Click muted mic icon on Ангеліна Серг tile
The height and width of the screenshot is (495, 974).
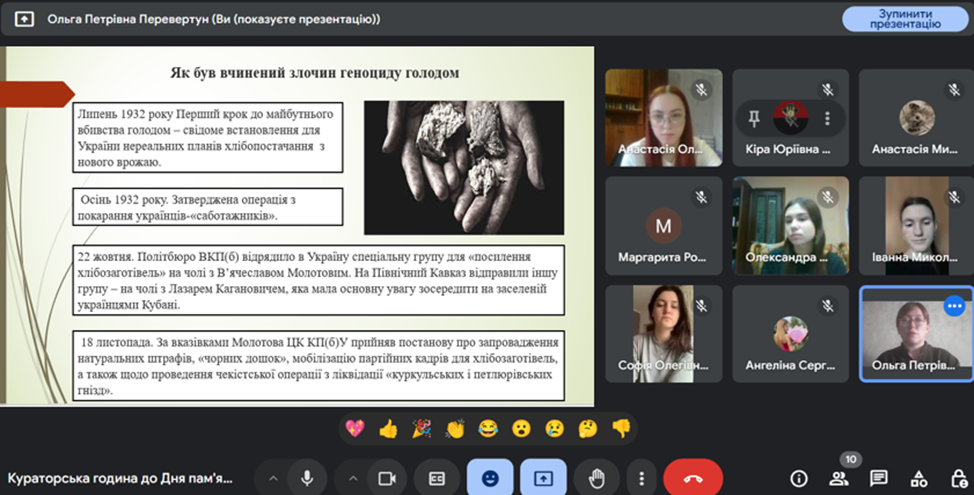[x=827, y=306]
